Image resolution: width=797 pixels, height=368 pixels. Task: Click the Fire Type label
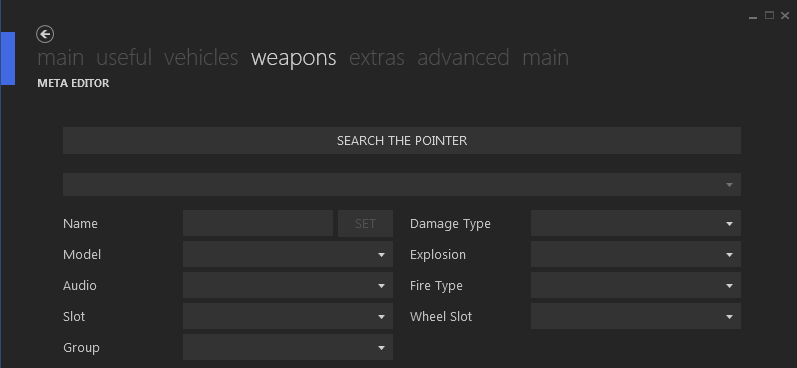tap(436, 286)
